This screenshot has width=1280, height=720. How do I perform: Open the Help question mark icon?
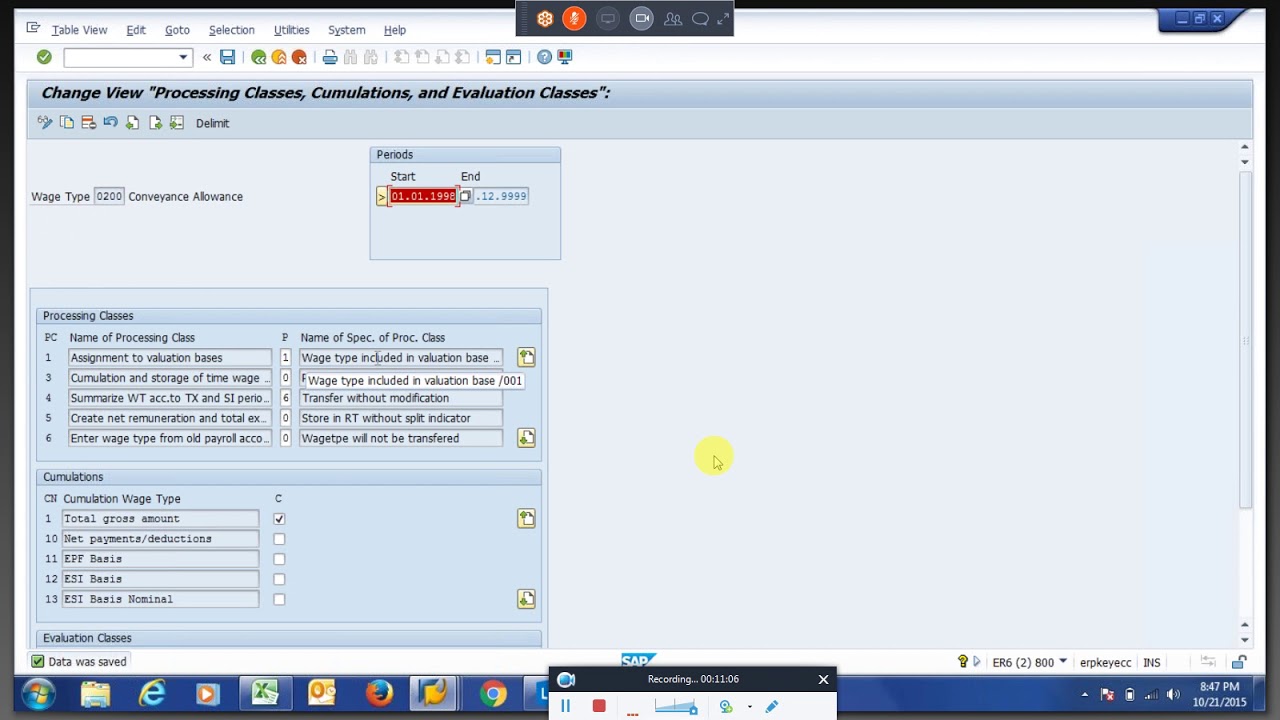tap(544, 57)
